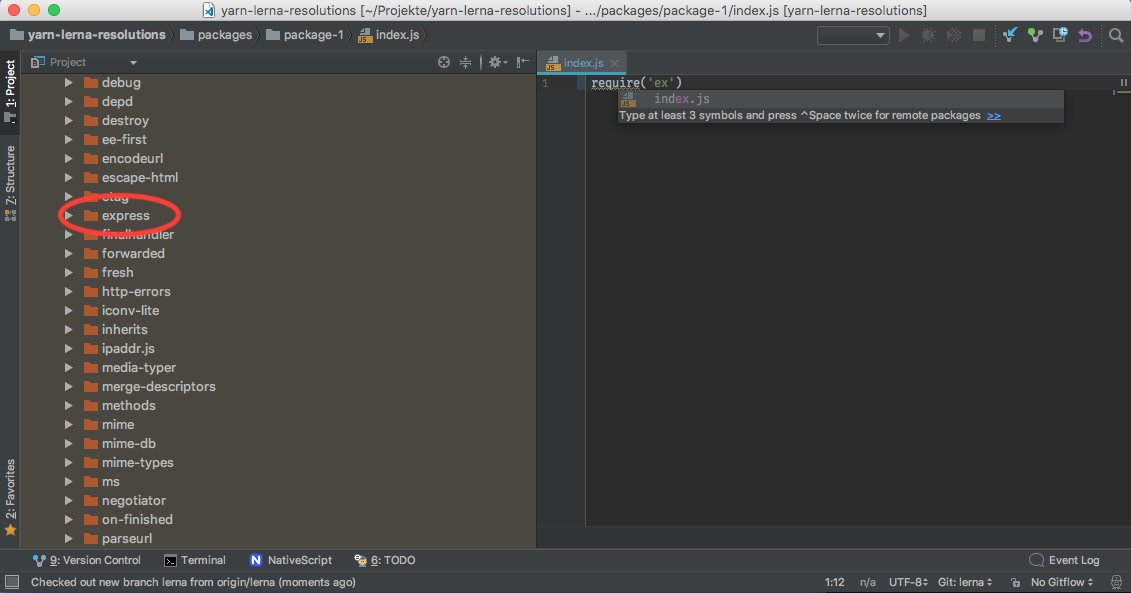The image size is (1131, 593).
Task: Click the Commit changes VCS icon
Action: 1035,35
